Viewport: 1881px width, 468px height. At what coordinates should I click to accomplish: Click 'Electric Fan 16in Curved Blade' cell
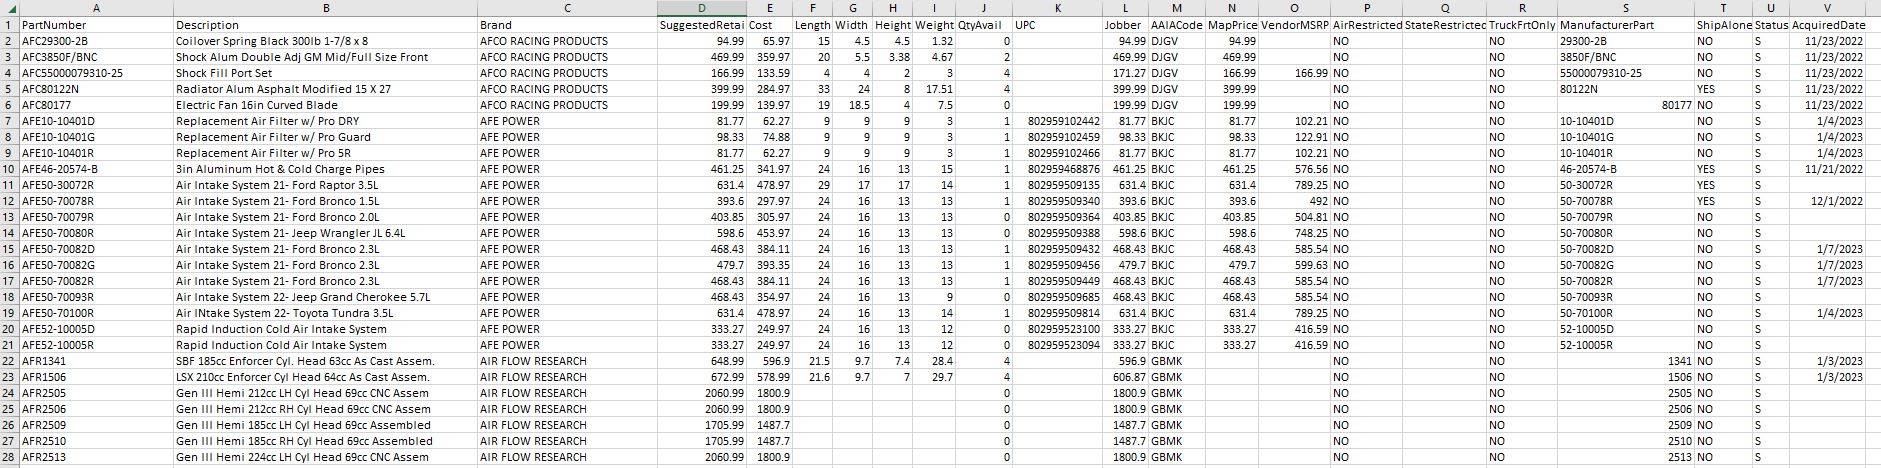325,105
